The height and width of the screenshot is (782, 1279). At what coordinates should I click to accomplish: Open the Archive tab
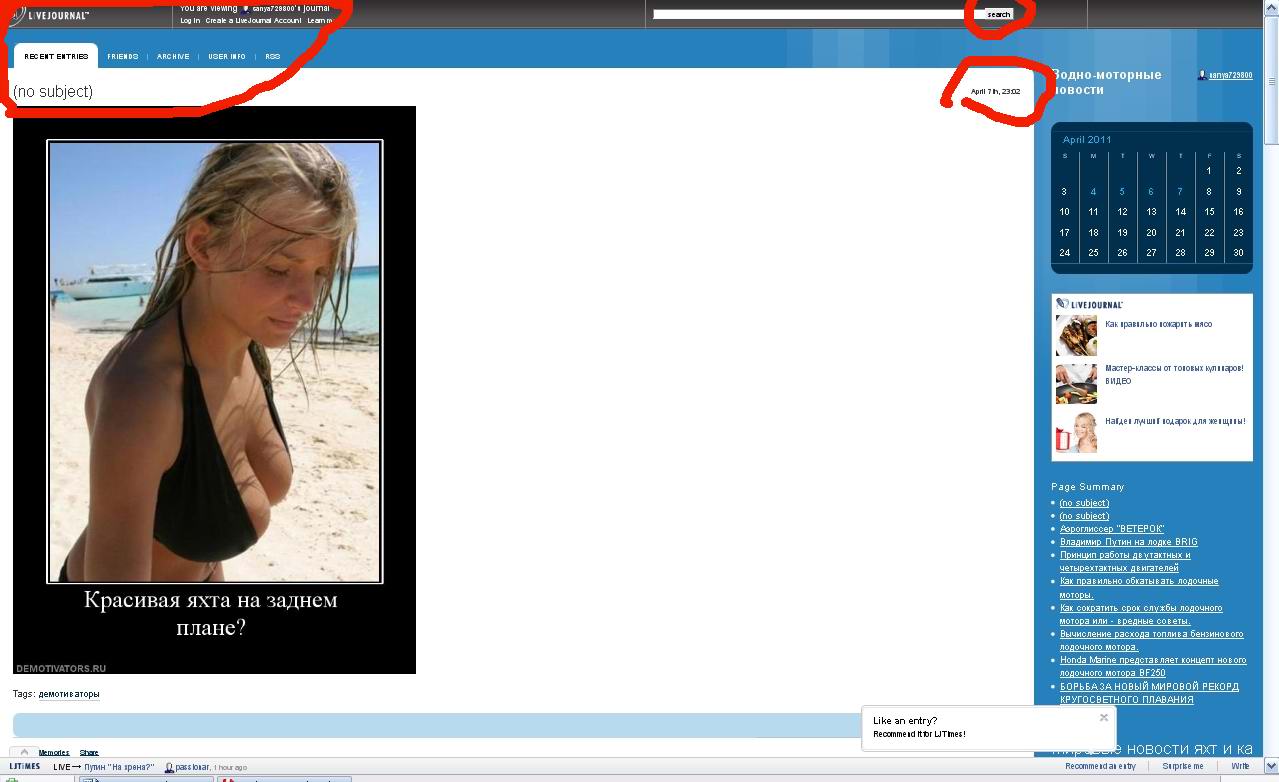point(173,57)
